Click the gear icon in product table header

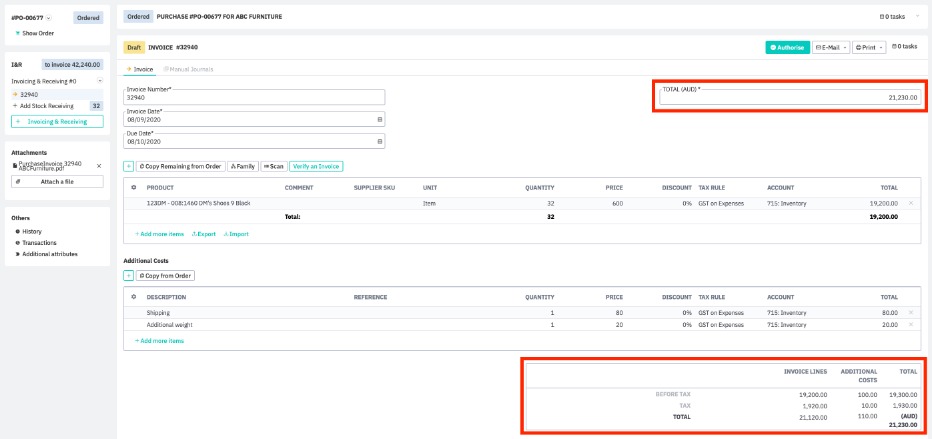133,187
